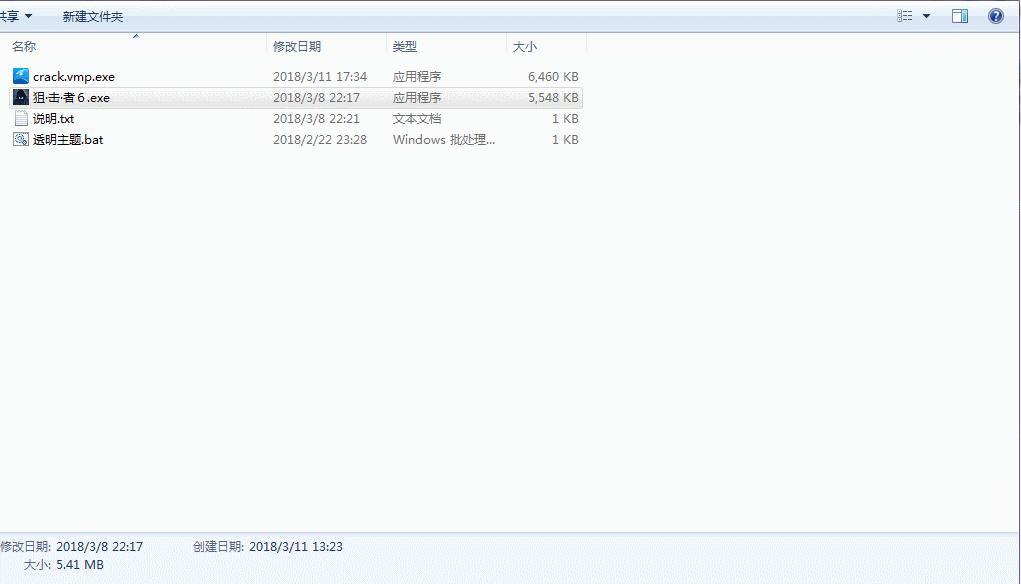1021x584 pixels.
Task: Click the 6,460 KB size cell
Action: tap(553, 76)
